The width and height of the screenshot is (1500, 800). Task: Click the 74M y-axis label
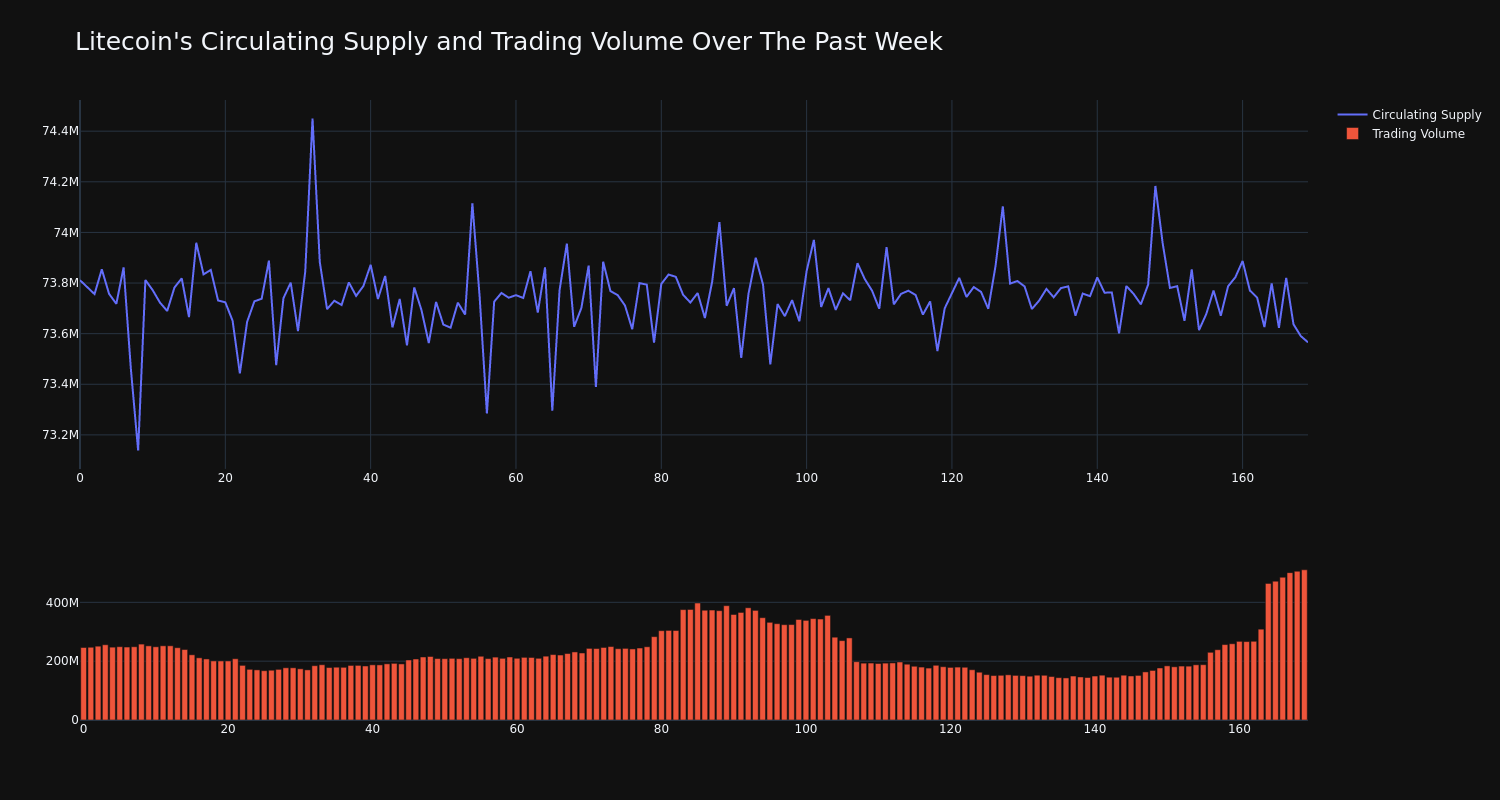[66, 233]
